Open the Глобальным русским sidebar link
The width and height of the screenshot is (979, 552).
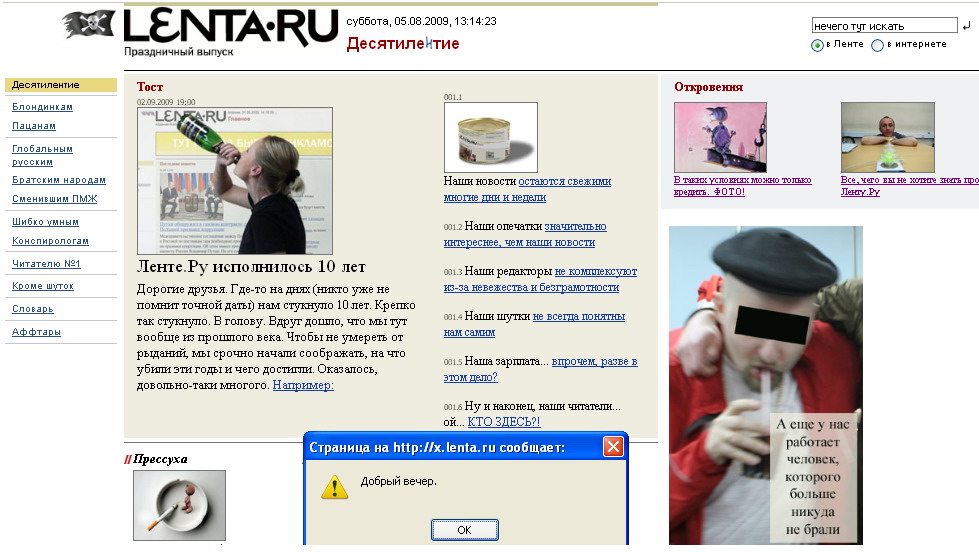click(x=42, y=155)
